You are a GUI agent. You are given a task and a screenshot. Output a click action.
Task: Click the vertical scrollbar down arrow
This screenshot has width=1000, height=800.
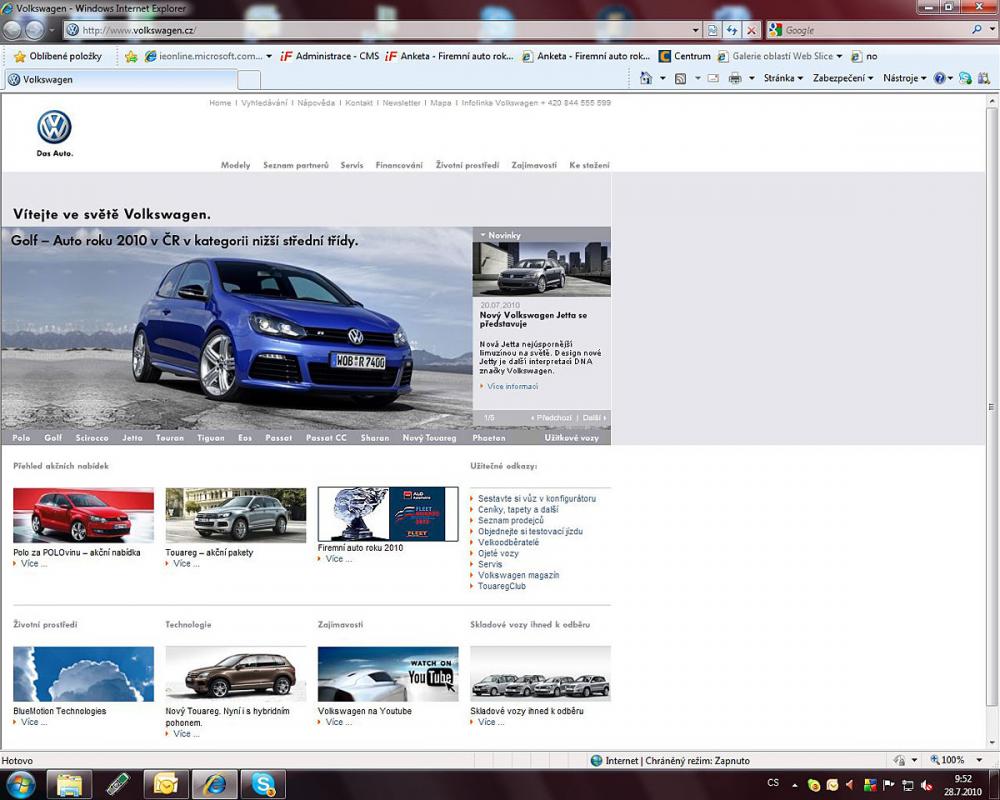click(x=992, y=743)
